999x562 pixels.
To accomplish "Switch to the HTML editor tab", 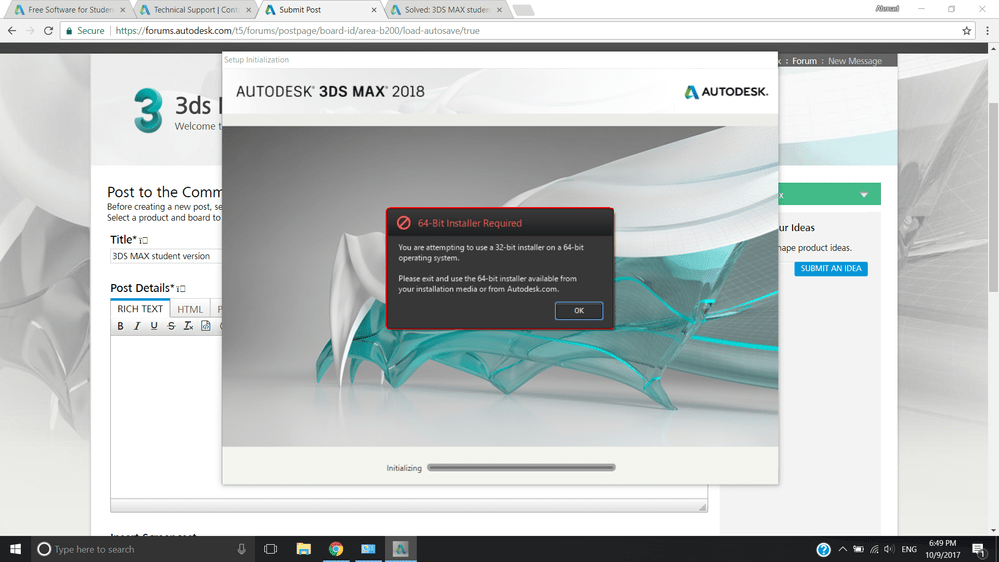I will pos(190,309).
